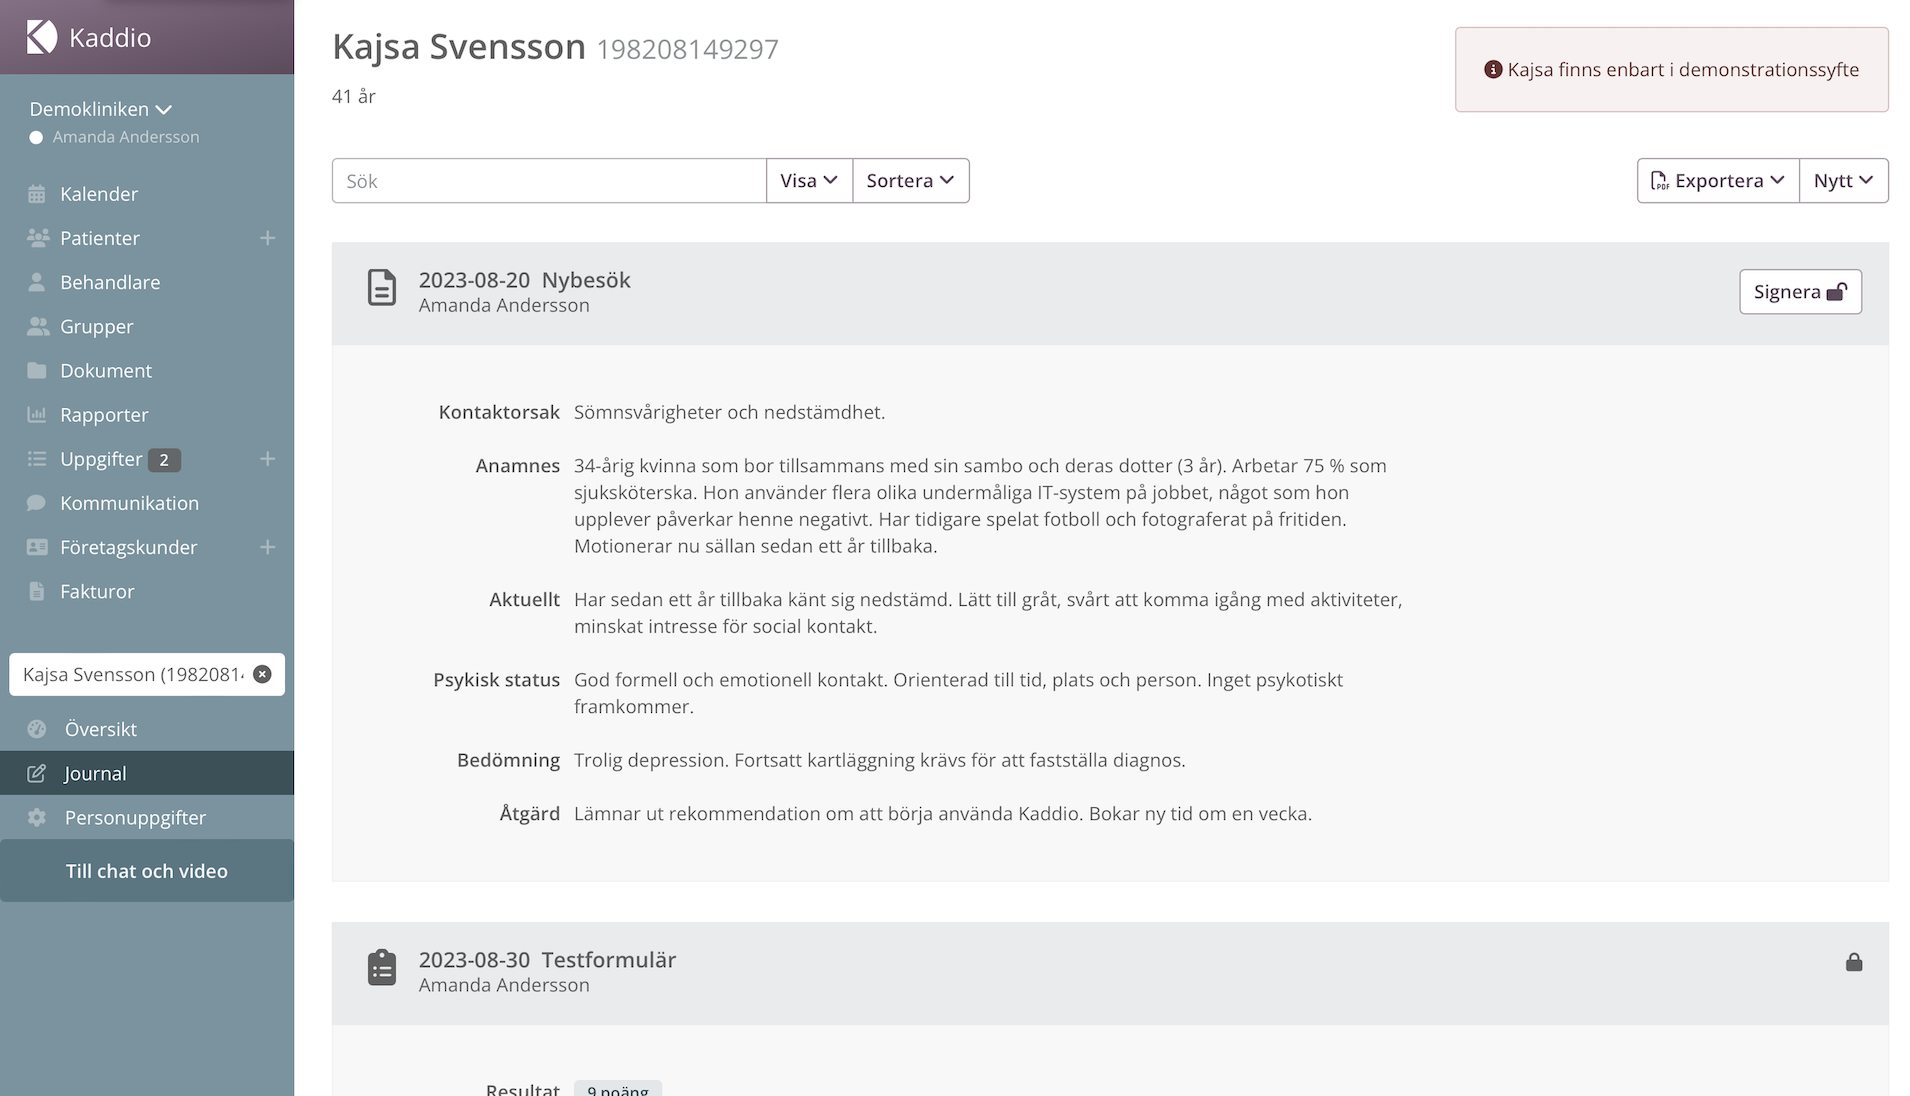Screen dimensions: 1910x1096
Task: Open Översikt patient tab
Action: tap(100, 729)
